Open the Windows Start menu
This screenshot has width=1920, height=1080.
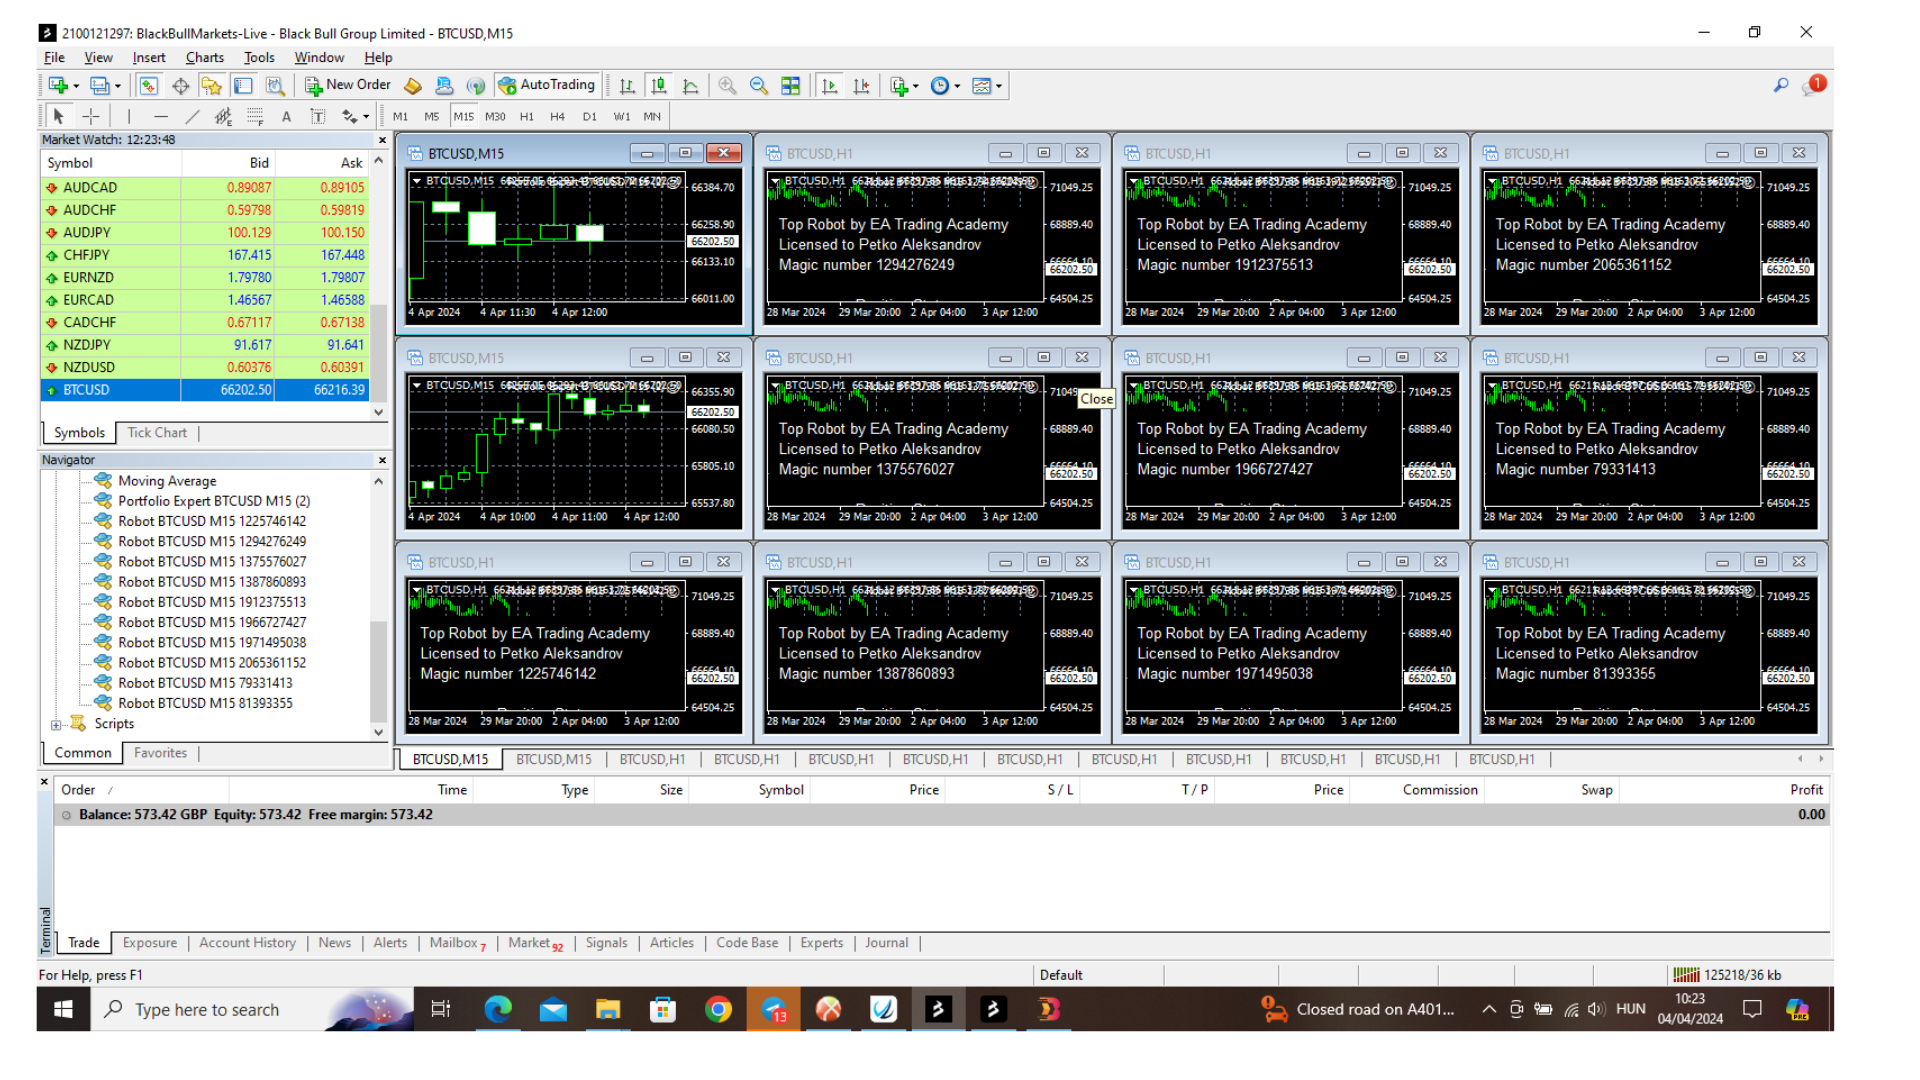[x=63, y=1010]
